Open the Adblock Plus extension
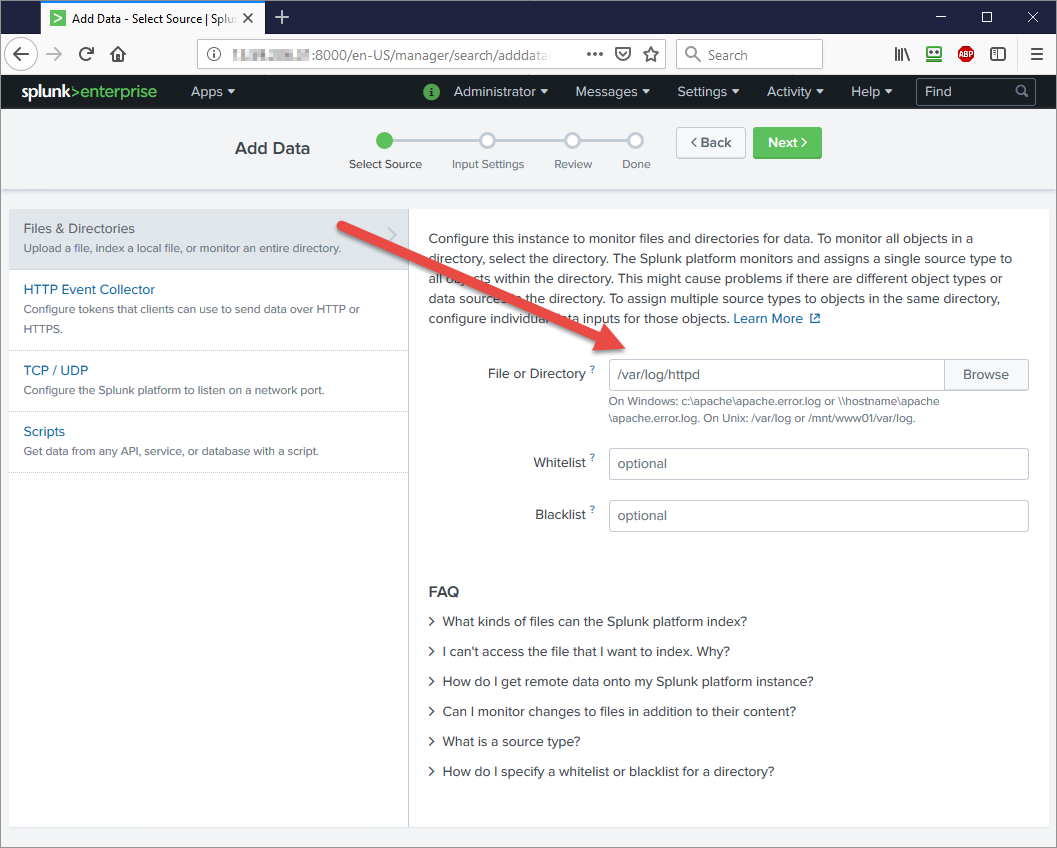This screenshot has height=848, width=1057. [966, 54]
